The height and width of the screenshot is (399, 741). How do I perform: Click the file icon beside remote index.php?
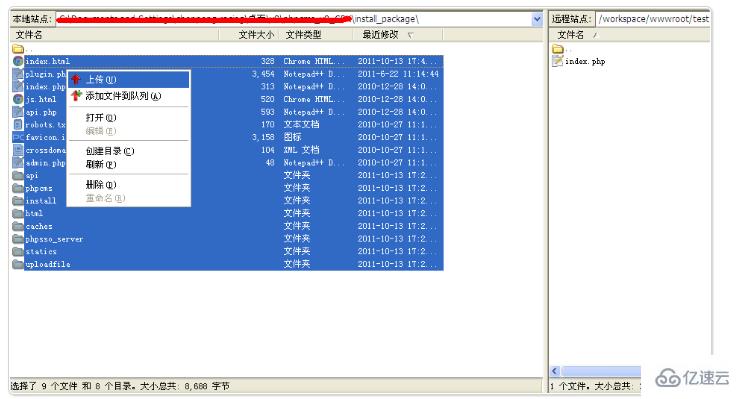(x=558, y=61)
